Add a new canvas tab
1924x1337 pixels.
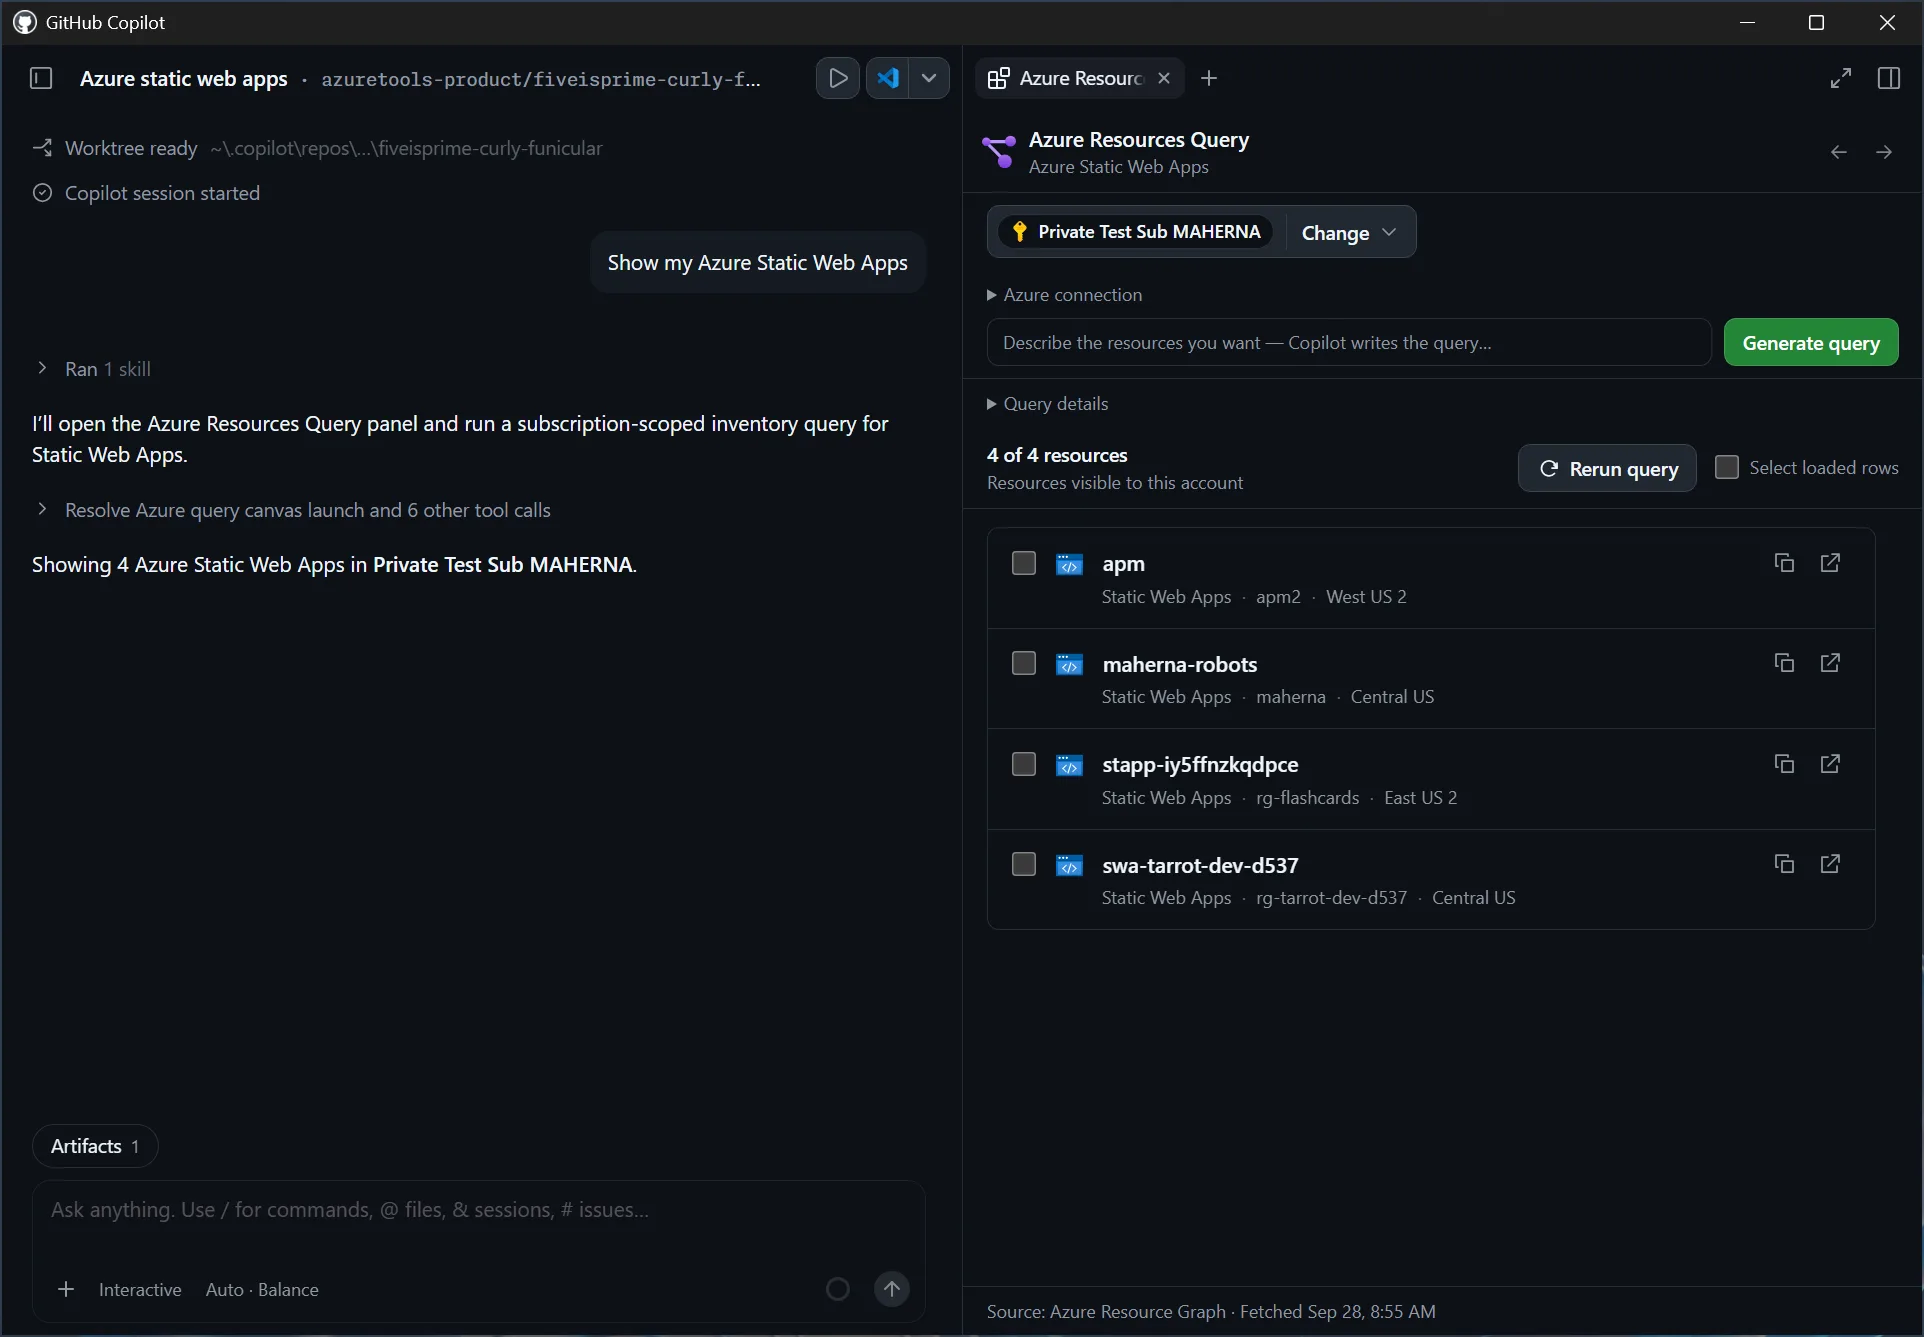tap(1209, 78)
